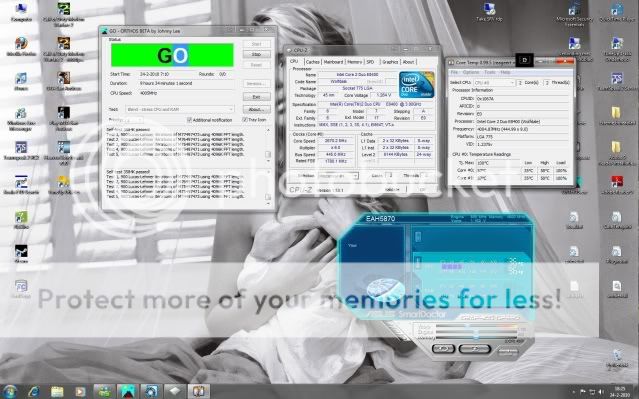
Task: Open Windows Explorer folder on taskbar
Action: click(57, 392)
